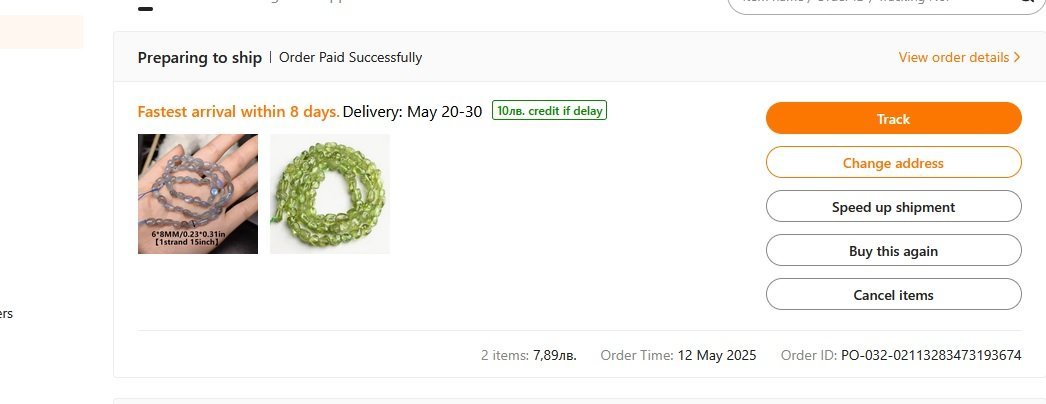The image size is (1046, 404).
Task: Click the highlighted pink sidebar item
Action: 41,32
